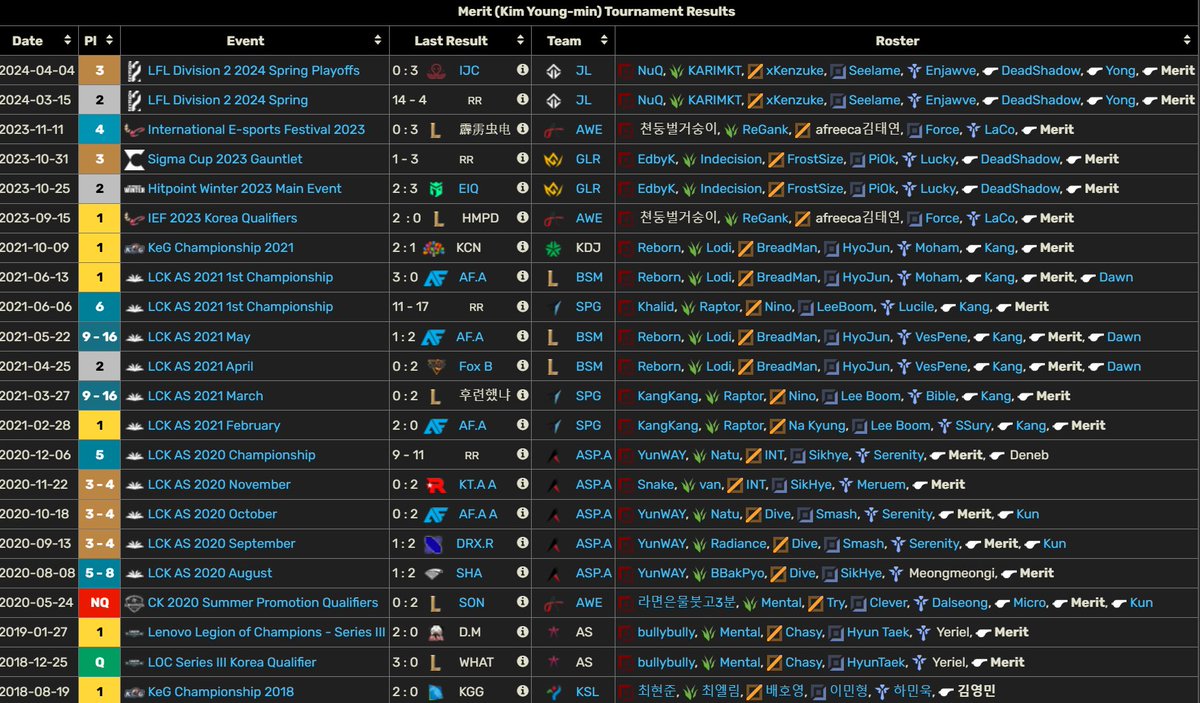This screenshot has width=1200, height=703.
Task: Click the KDJ team logo
Action: coord(553,248)
